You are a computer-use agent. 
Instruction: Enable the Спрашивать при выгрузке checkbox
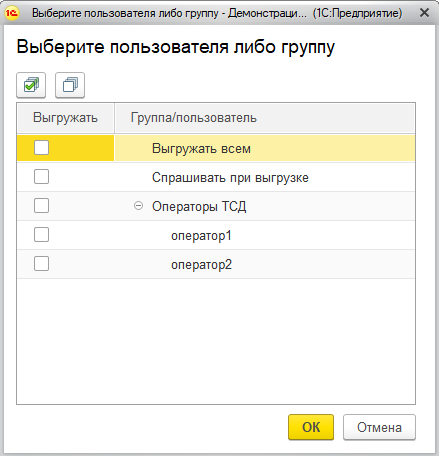(41, 177)
